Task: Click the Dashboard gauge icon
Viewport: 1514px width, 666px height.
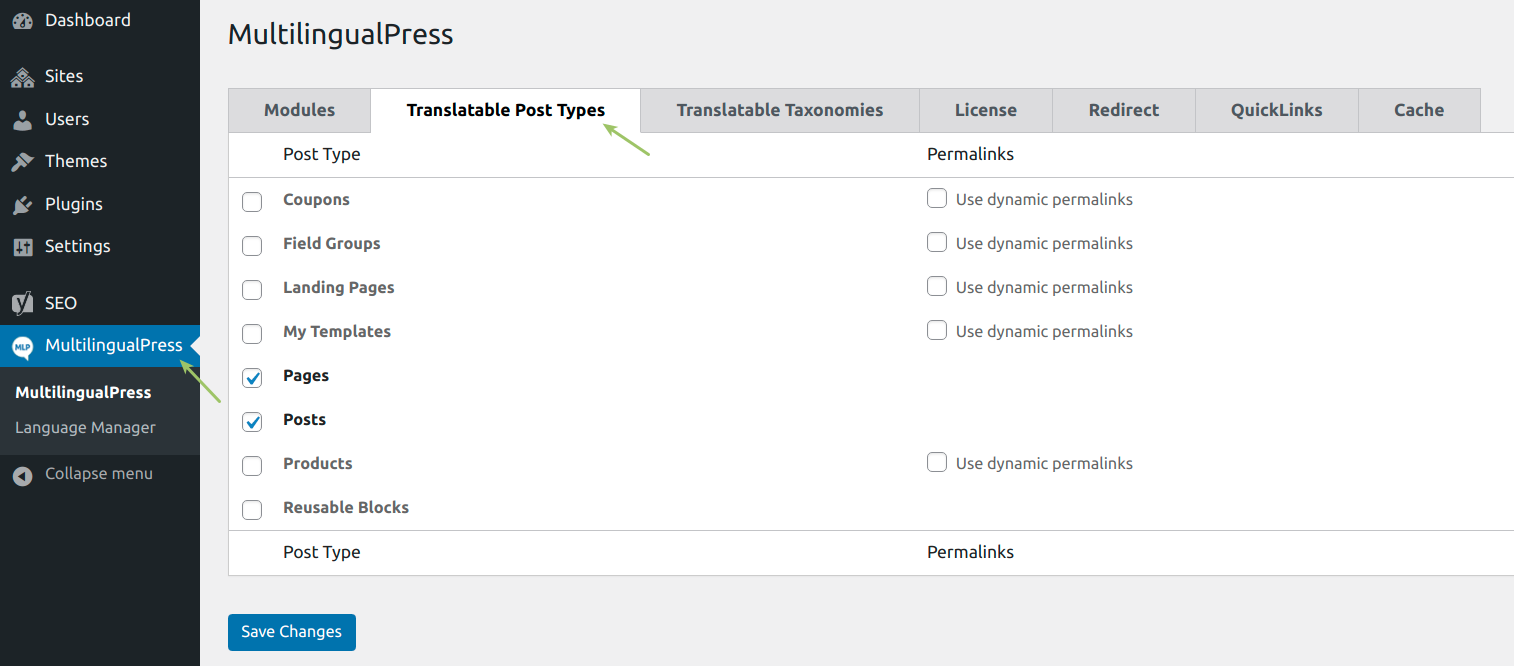Action: (22, 21)
